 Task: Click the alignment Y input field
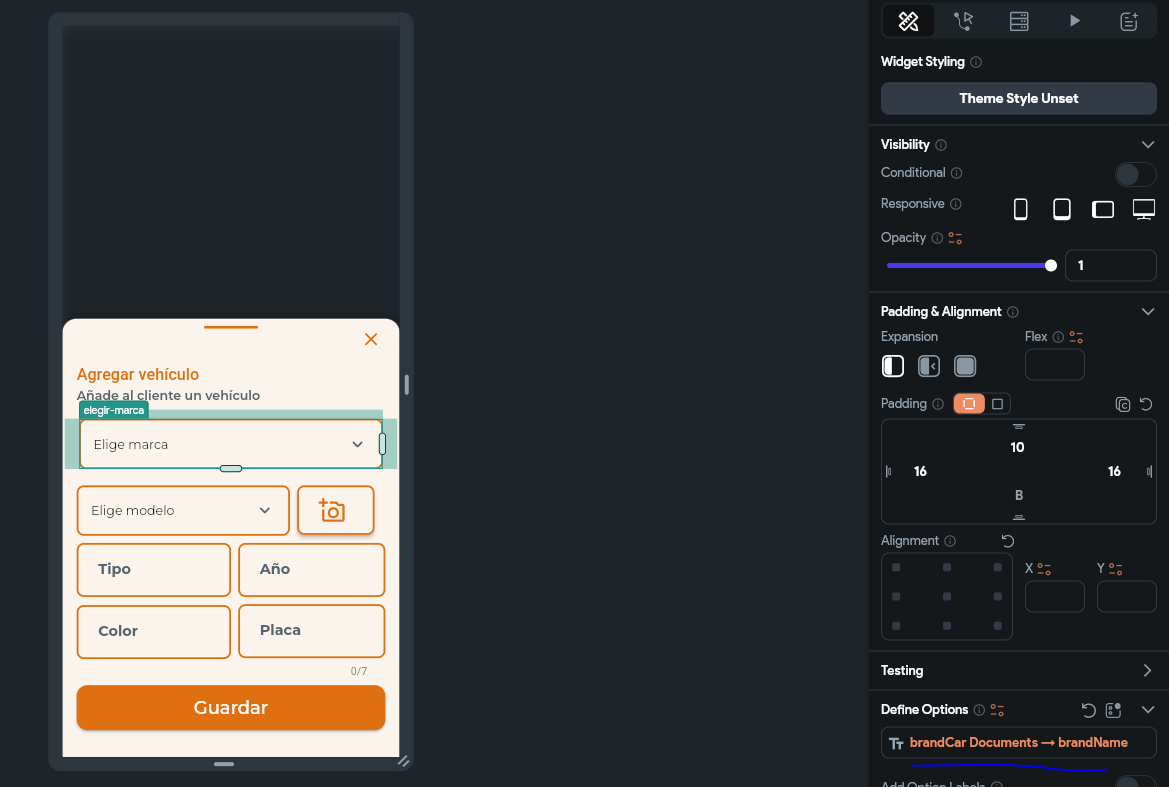1127,597
